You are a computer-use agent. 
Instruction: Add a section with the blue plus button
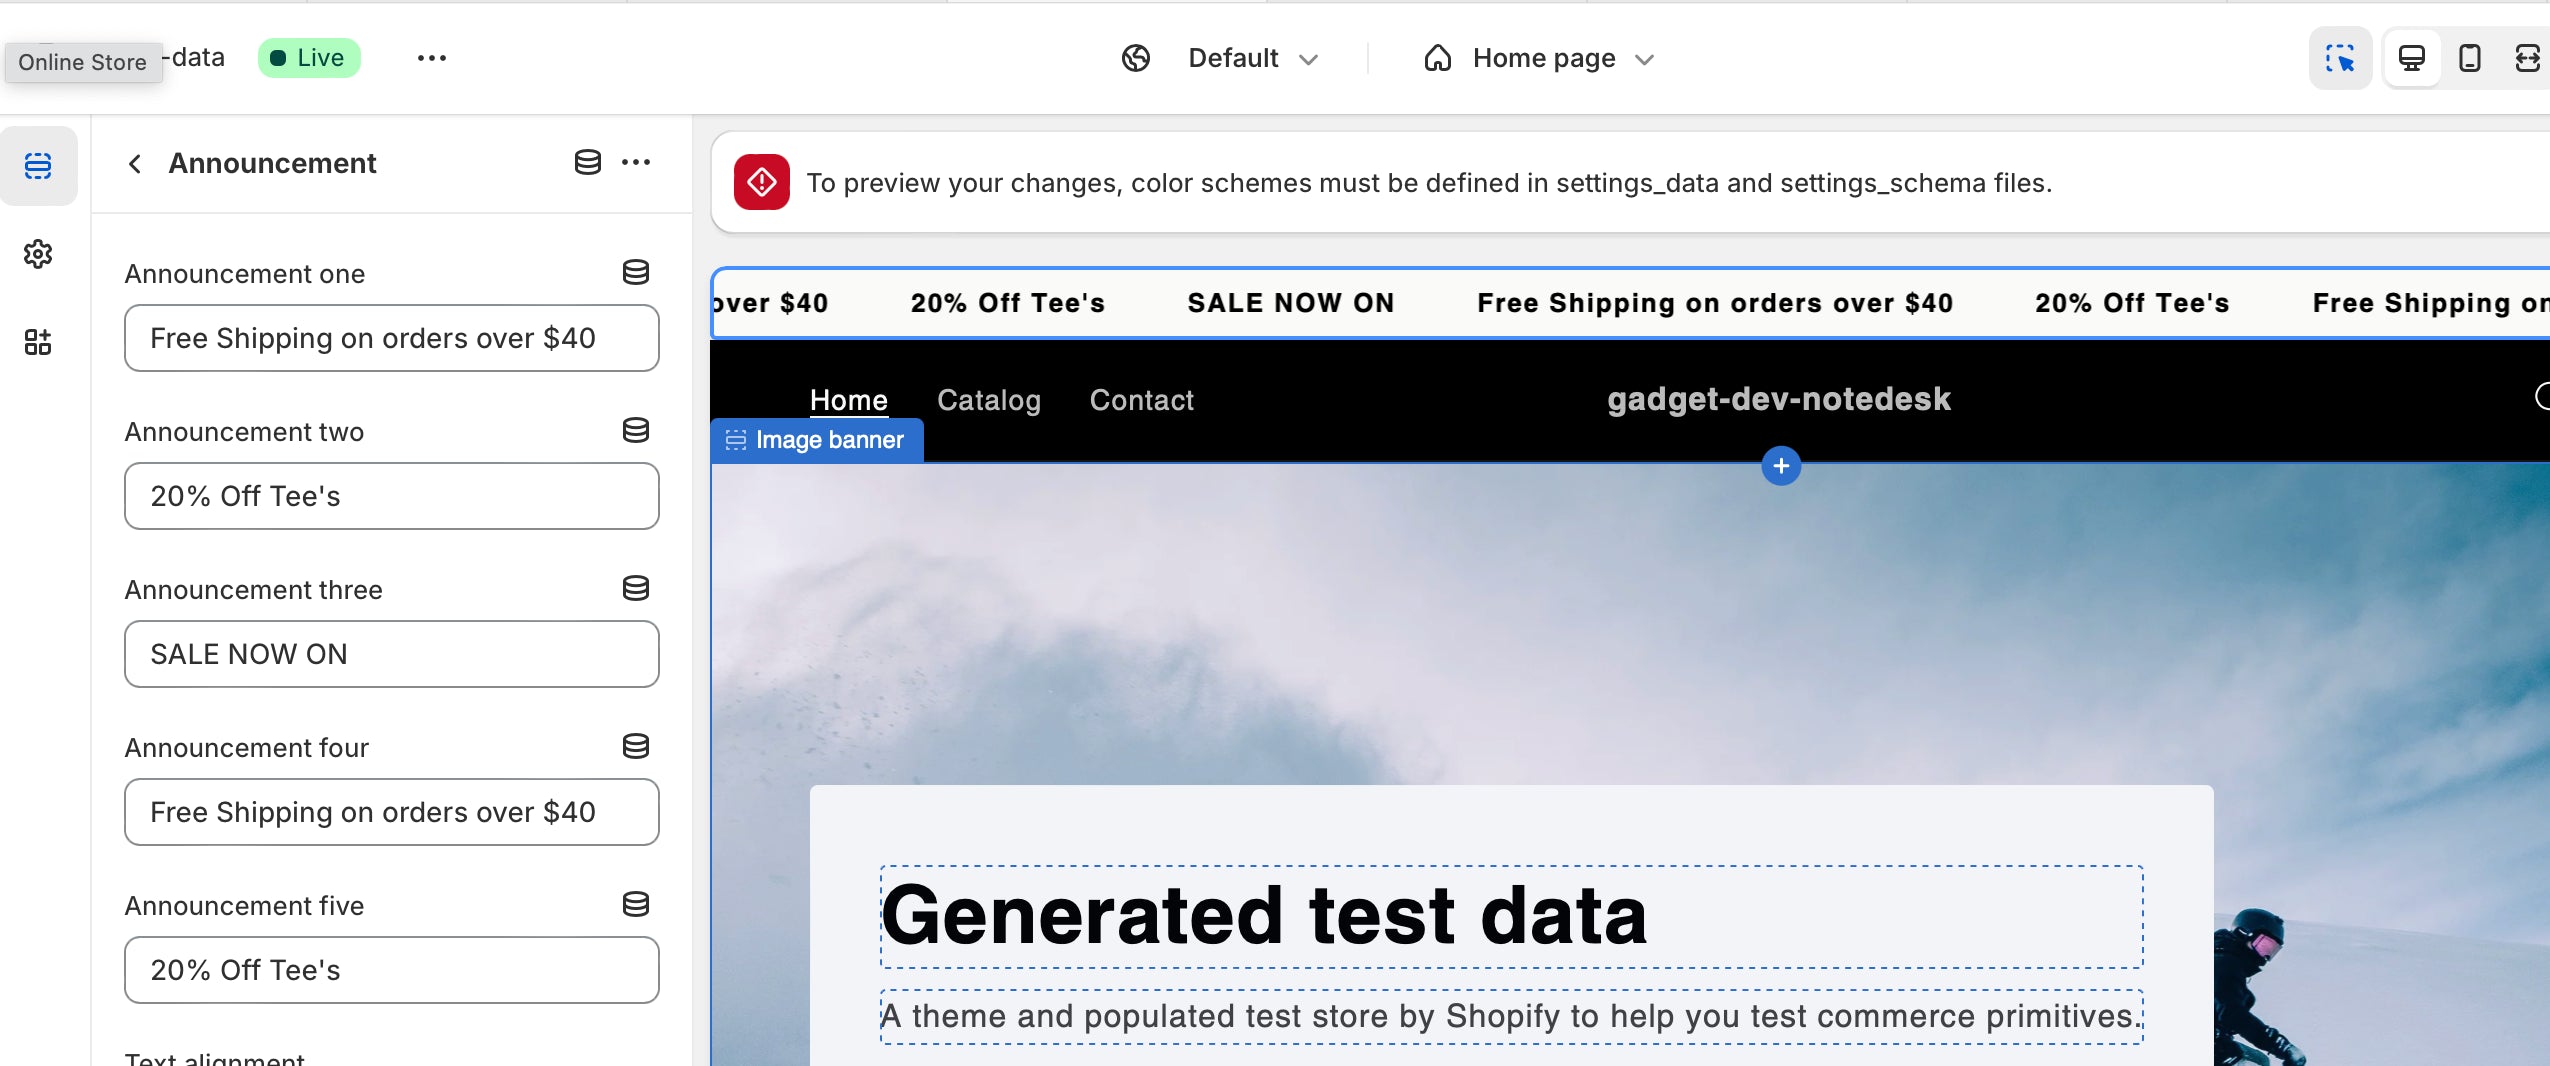point(1780,466)
